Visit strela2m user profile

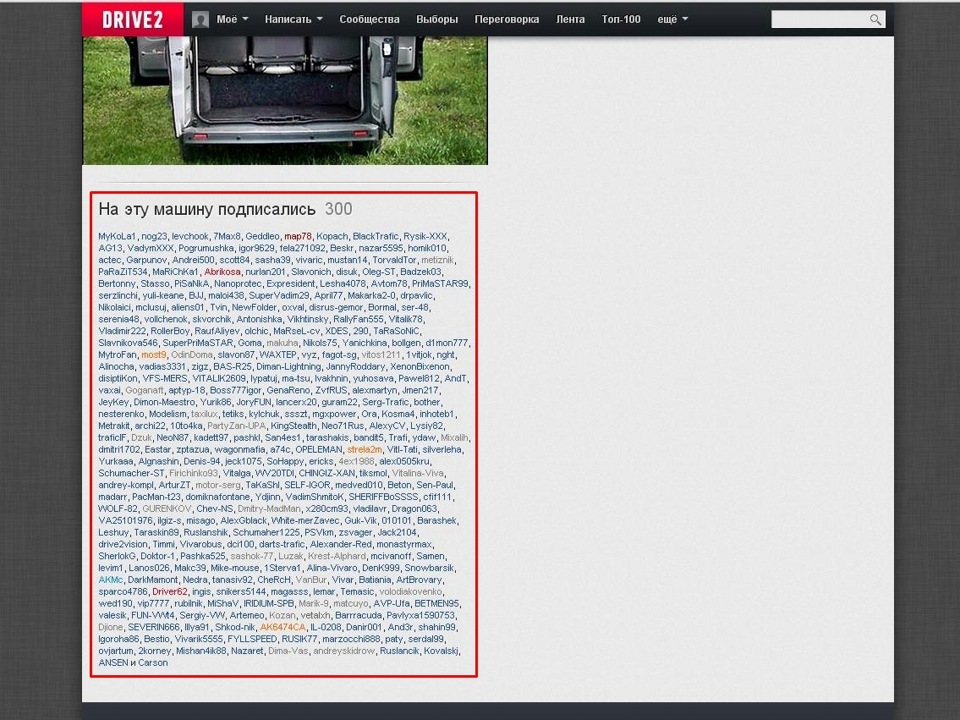click(364, 449)
